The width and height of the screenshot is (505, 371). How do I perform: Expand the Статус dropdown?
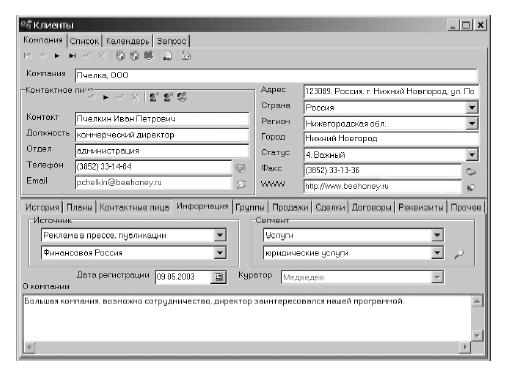(x=472, y=155)
